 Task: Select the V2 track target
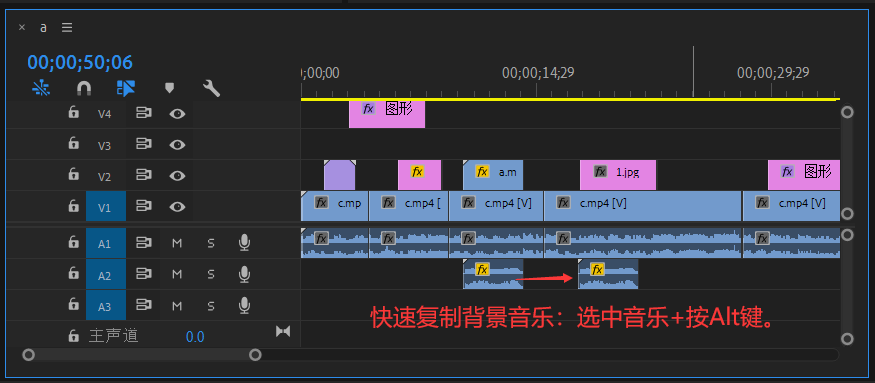(x=105, y=177)
